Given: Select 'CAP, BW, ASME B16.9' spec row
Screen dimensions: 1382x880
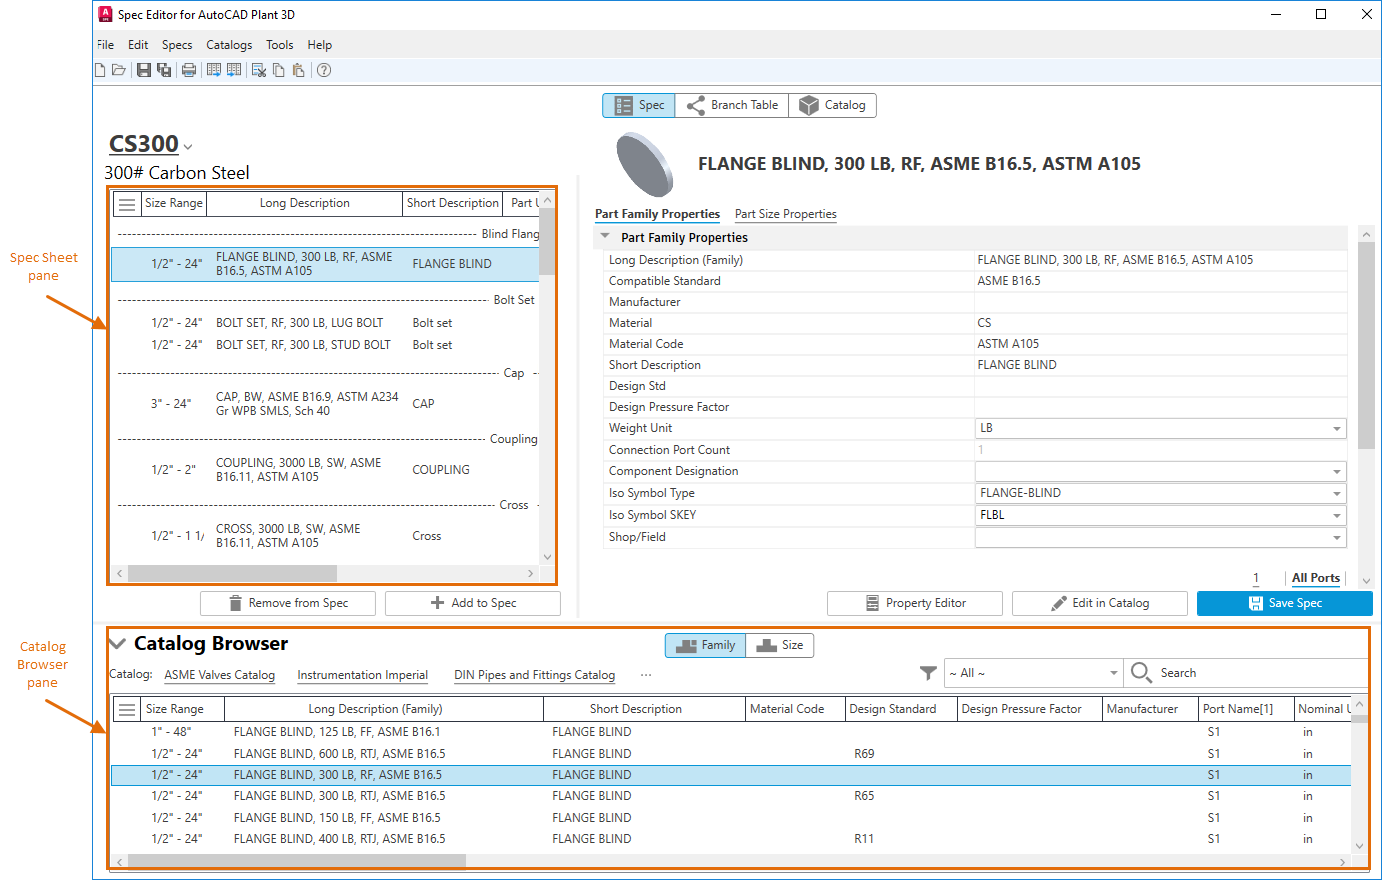Looking at the screenshot, I should tap(325, 404).
